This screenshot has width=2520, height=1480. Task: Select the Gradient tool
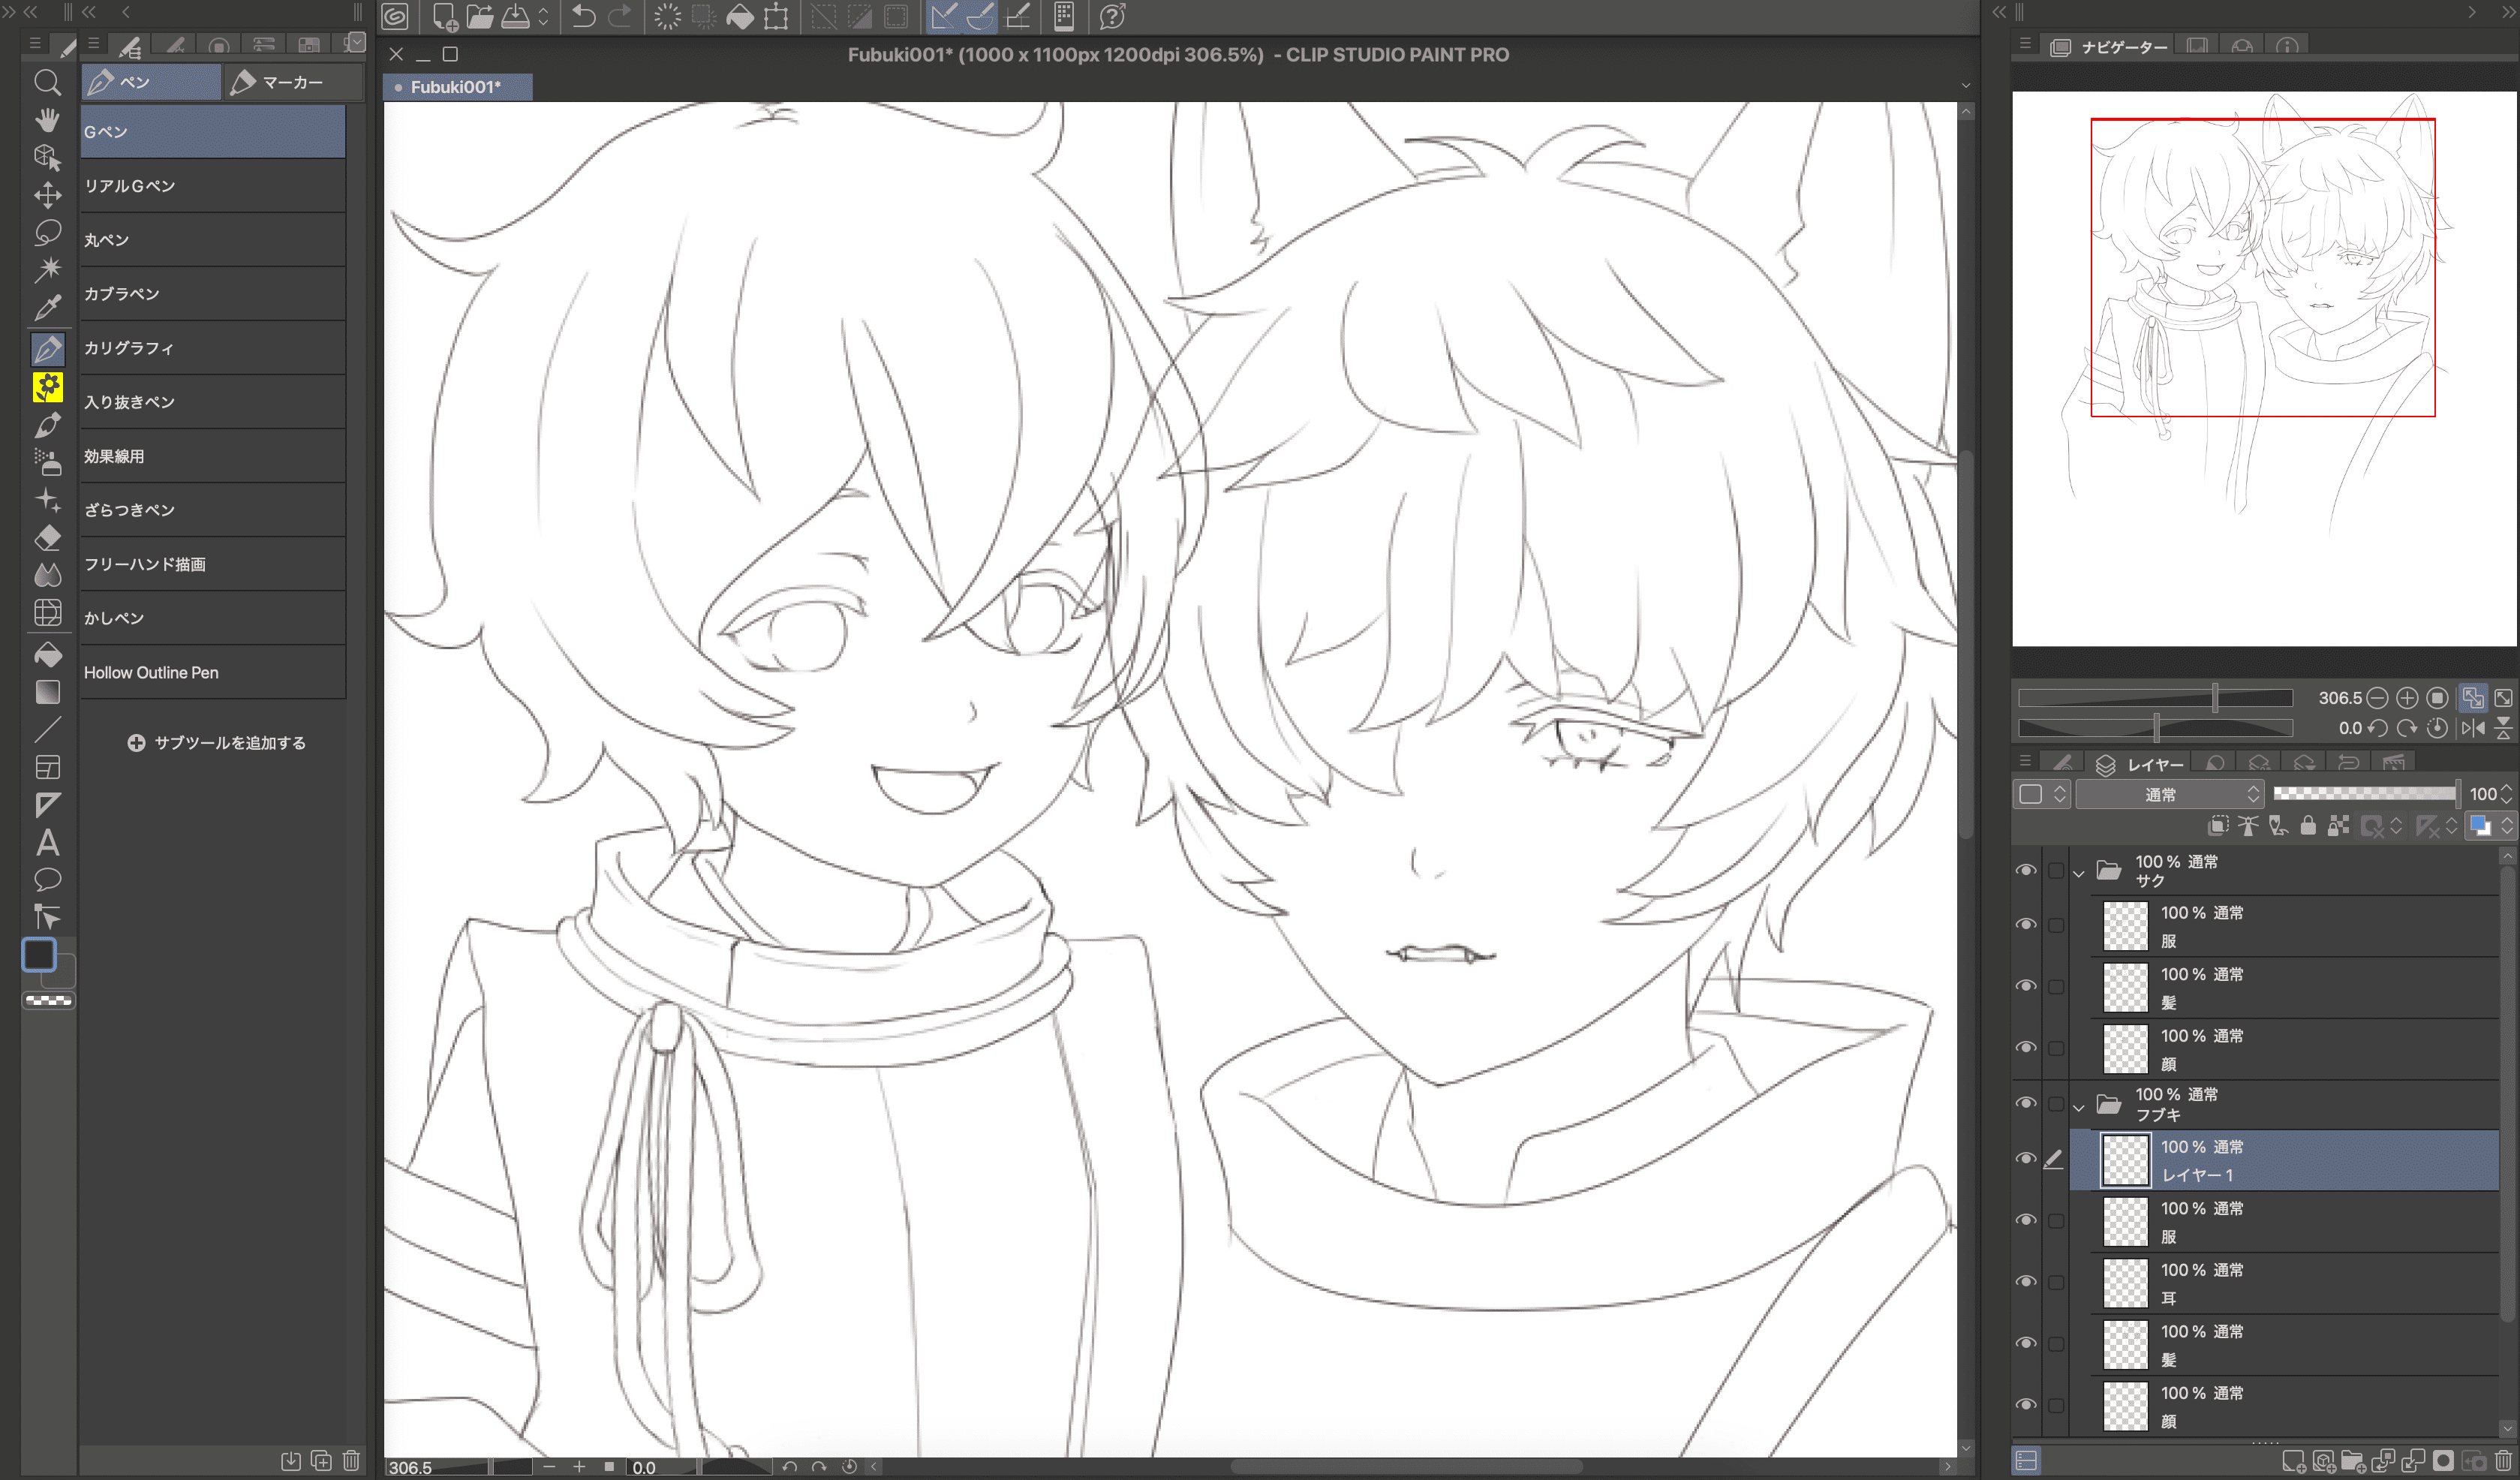[47, 692]
